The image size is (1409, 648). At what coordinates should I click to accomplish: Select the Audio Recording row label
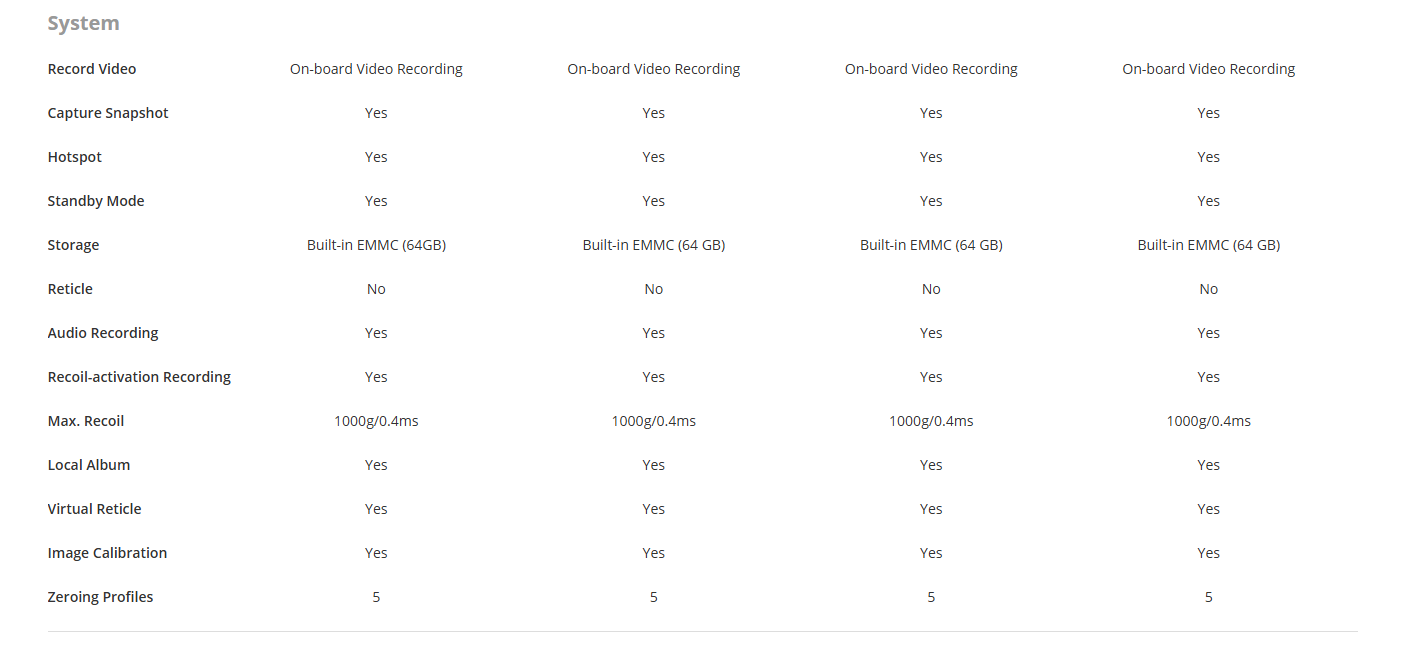point(103,333)
